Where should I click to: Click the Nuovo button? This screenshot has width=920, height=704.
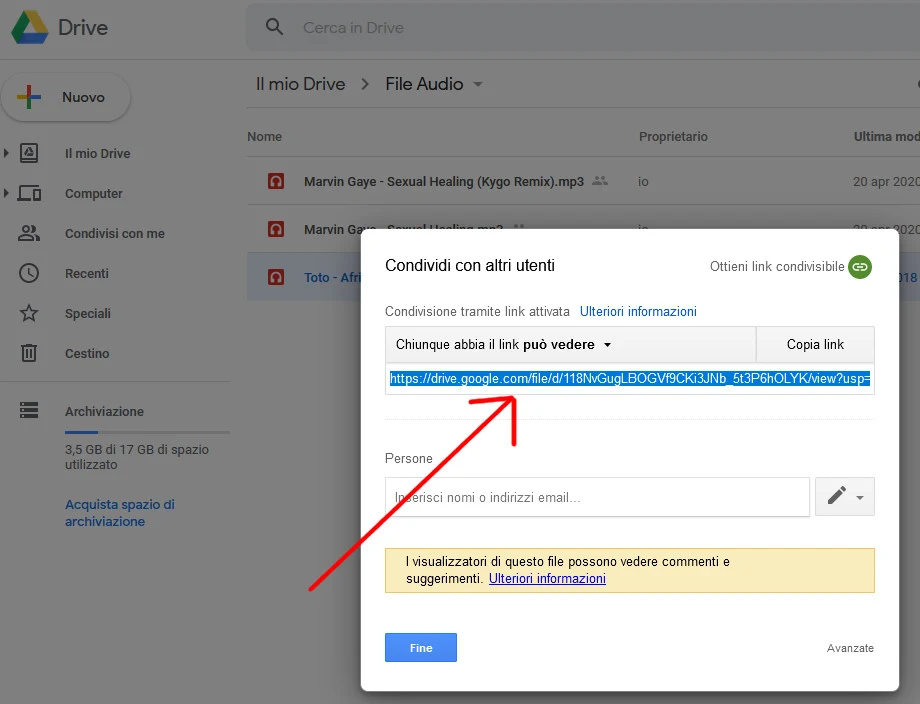(x=66, y=98)
